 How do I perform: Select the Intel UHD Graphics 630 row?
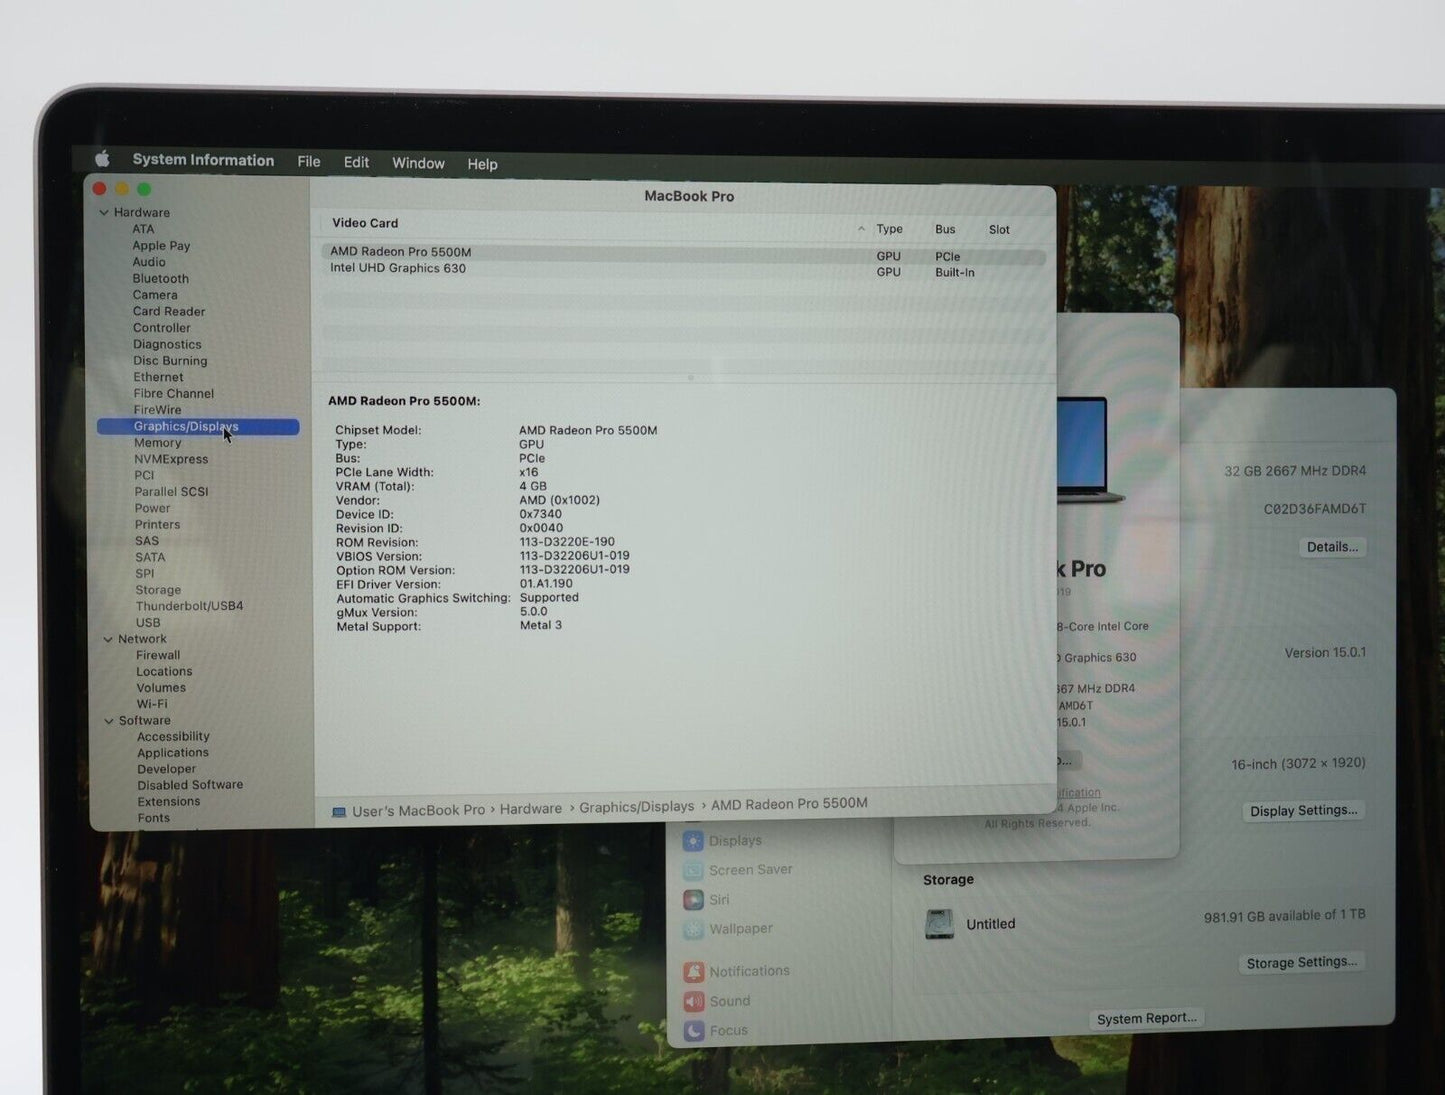[x=684, y=270]
